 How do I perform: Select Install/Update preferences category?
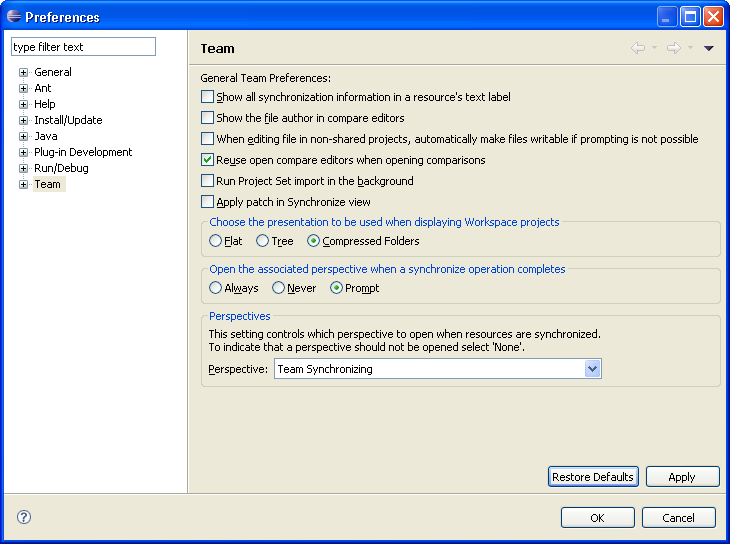click(x=68, y=120)
